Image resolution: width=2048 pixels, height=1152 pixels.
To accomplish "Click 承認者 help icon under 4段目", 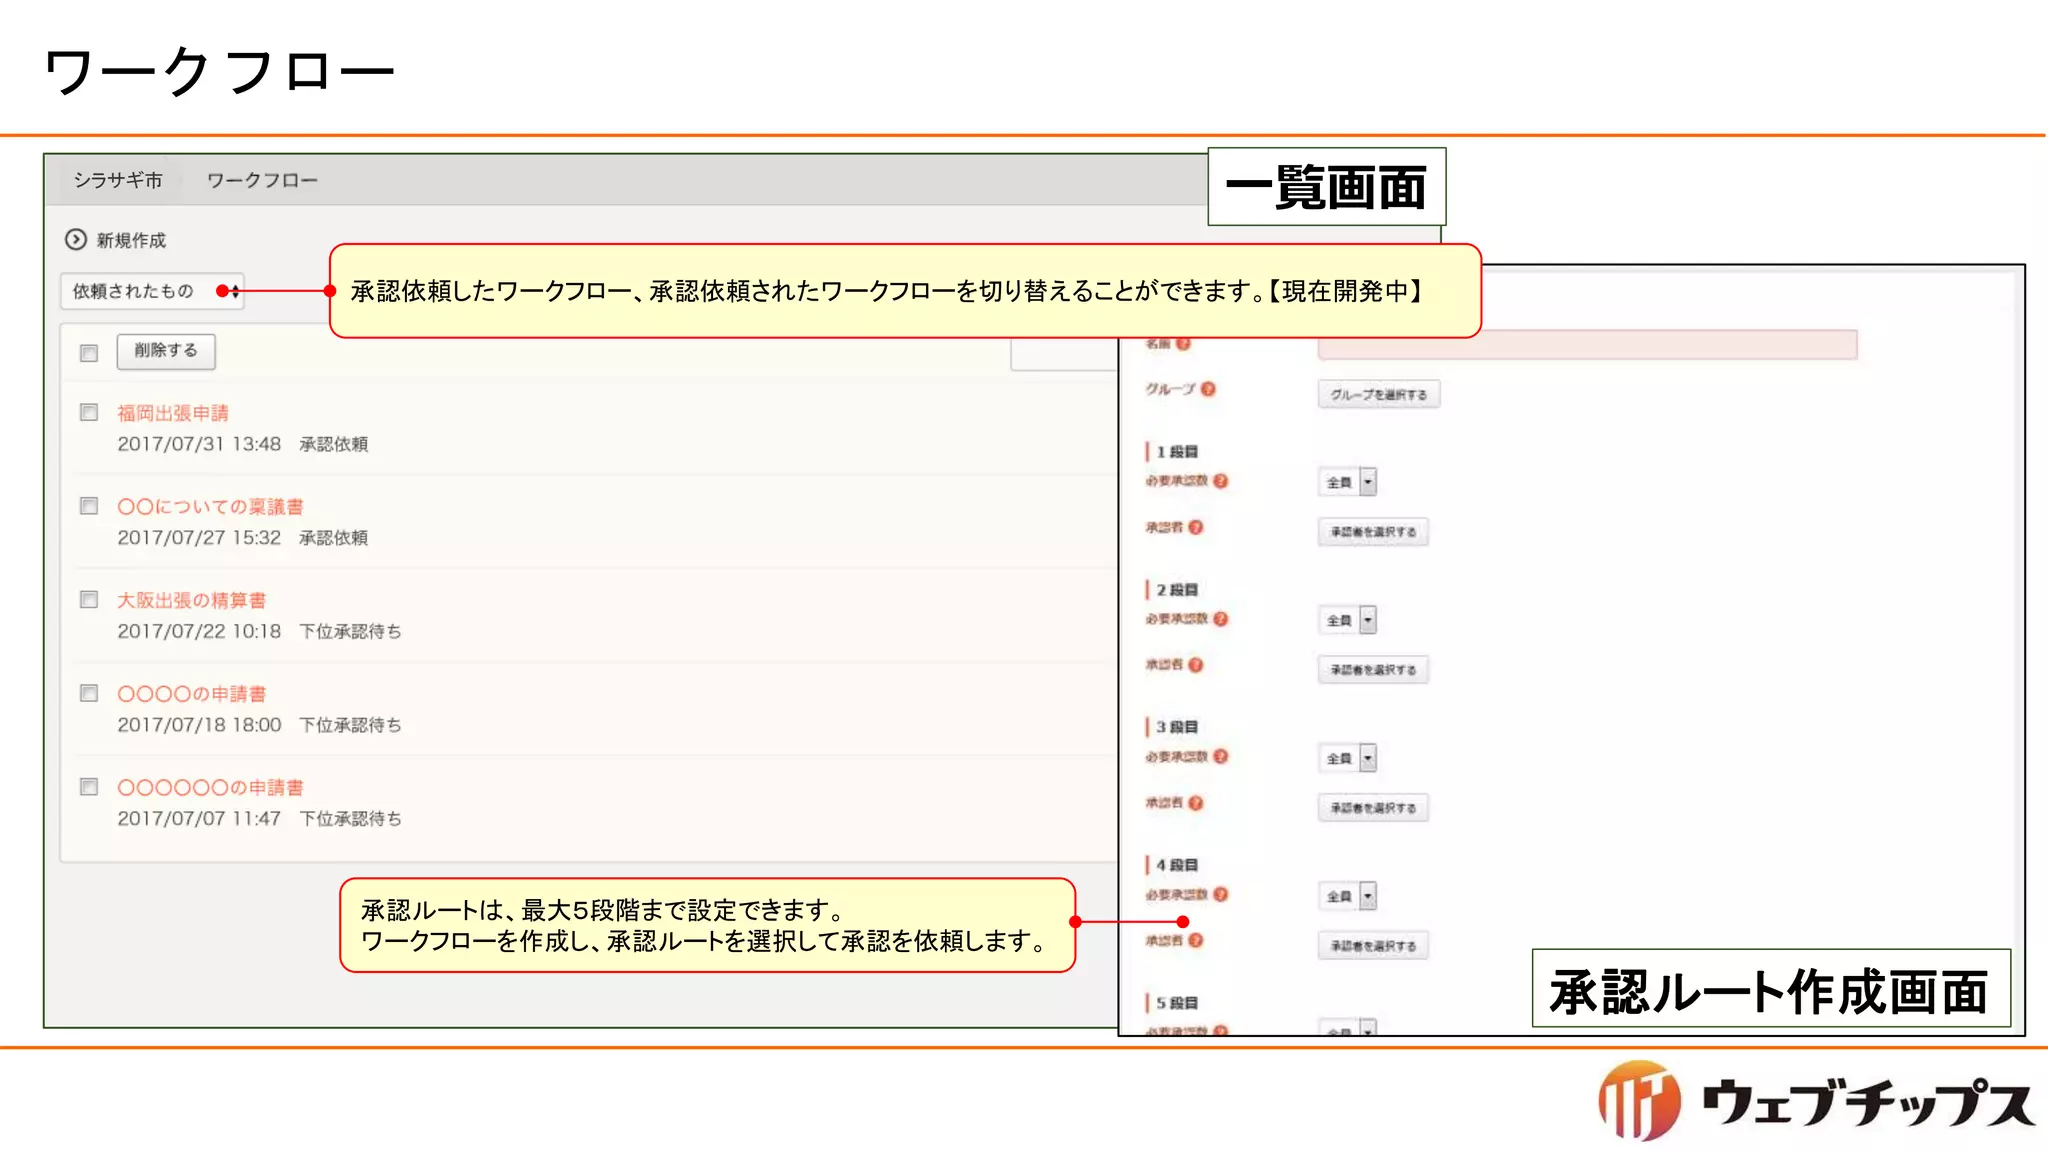I will click(x=1196, y=940).
